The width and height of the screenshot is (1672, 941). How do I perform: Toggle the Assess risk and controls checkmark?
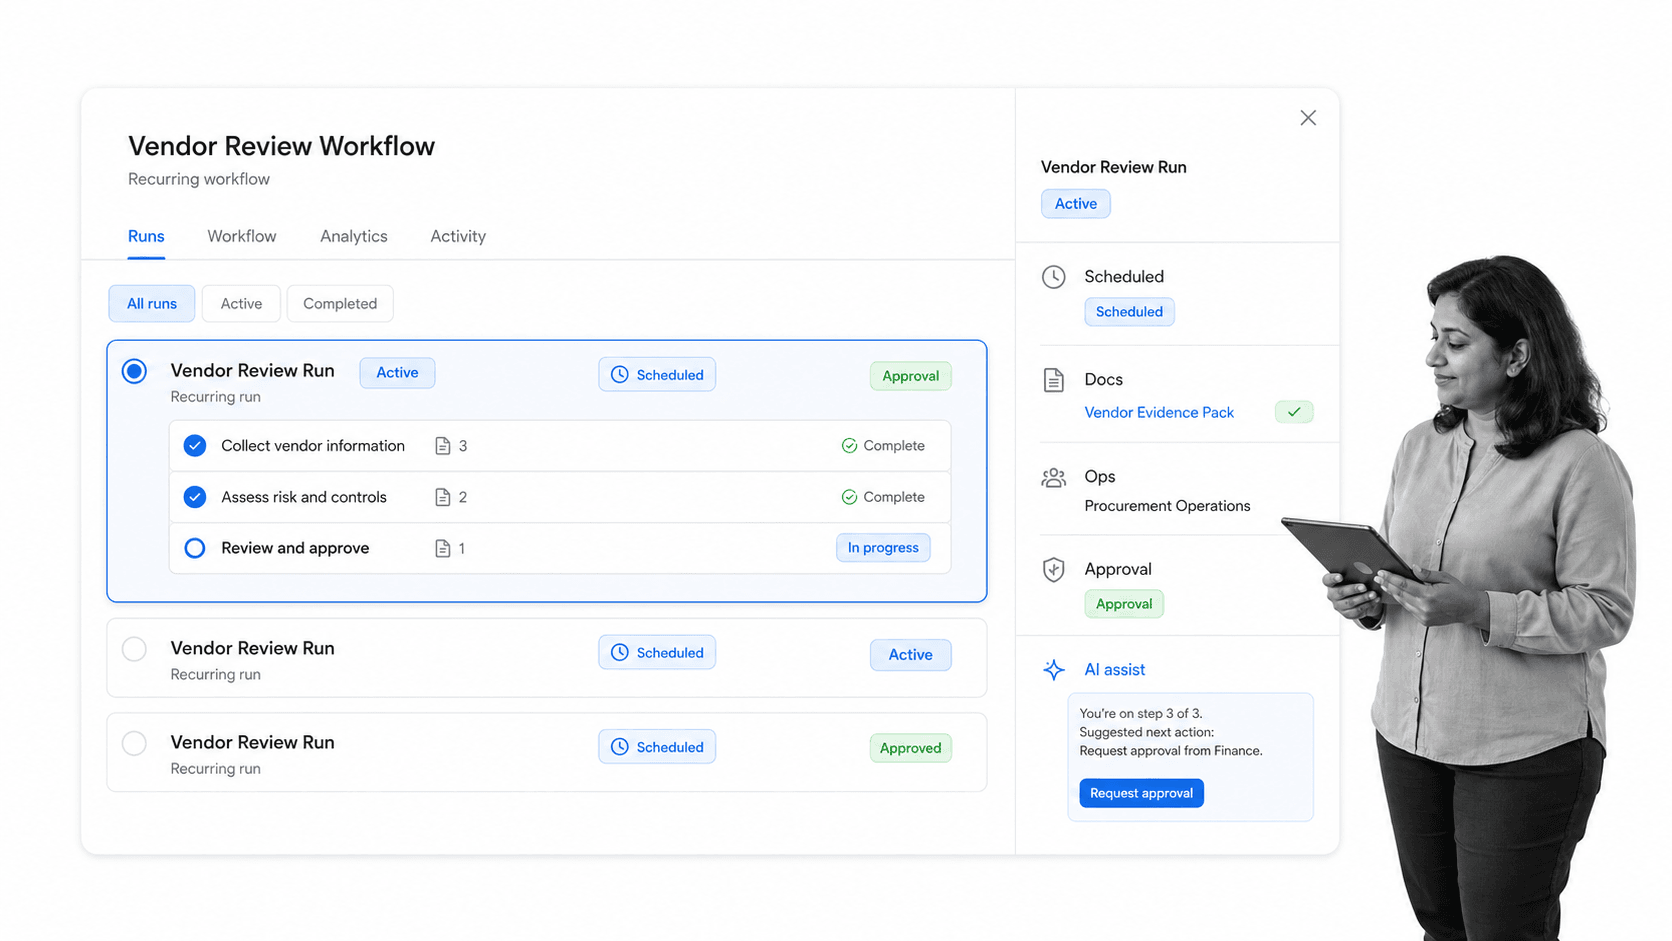(x=195, y=497)
